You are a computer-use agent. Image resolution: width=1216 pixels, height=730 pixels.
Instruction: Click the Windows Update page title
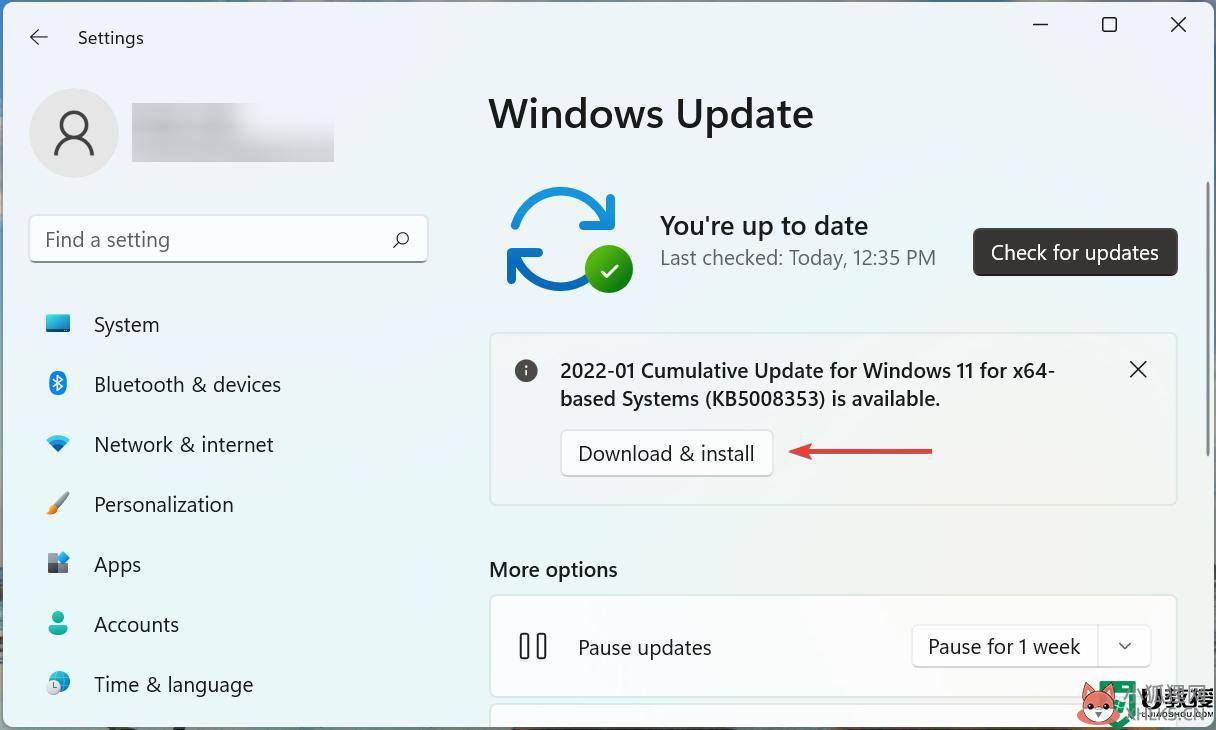click(x=651, y=114)
